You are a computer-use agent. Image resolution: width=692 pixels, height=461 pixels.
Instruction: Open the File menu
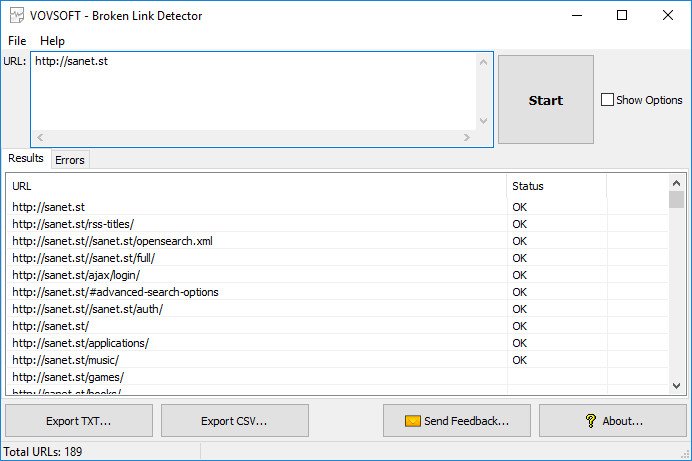pyautogui.click(x=17, y=41)
